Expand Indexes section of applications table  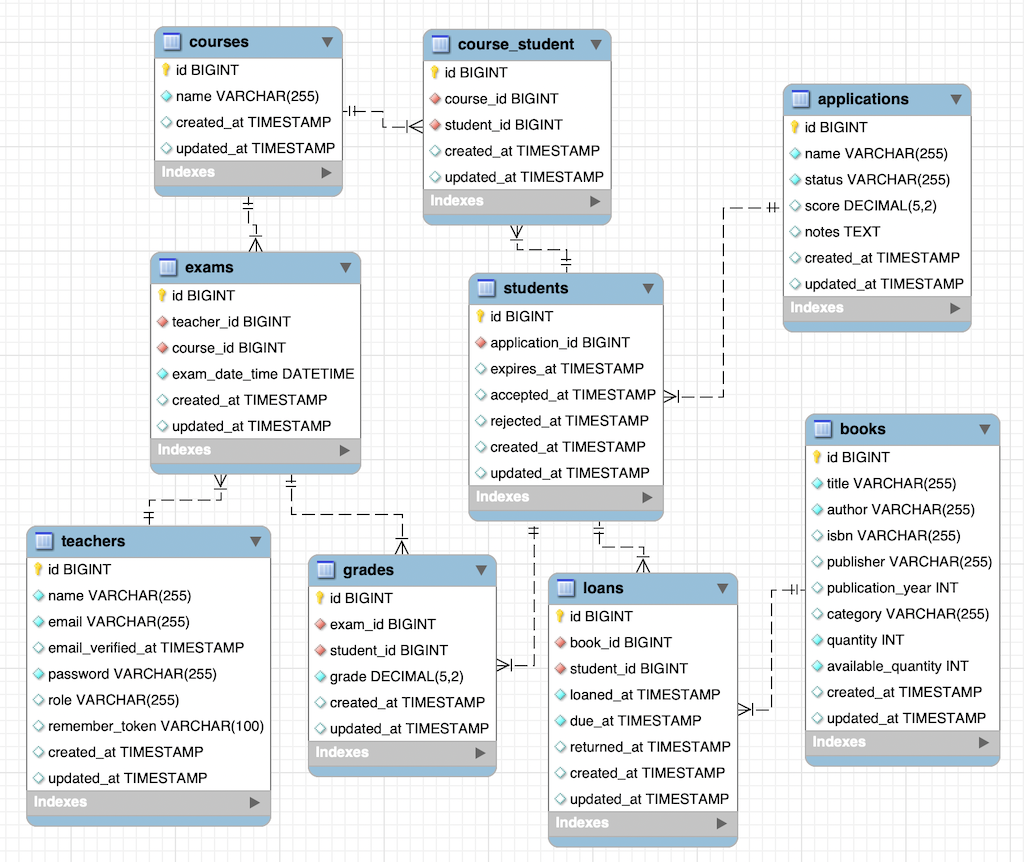[955, 308]
